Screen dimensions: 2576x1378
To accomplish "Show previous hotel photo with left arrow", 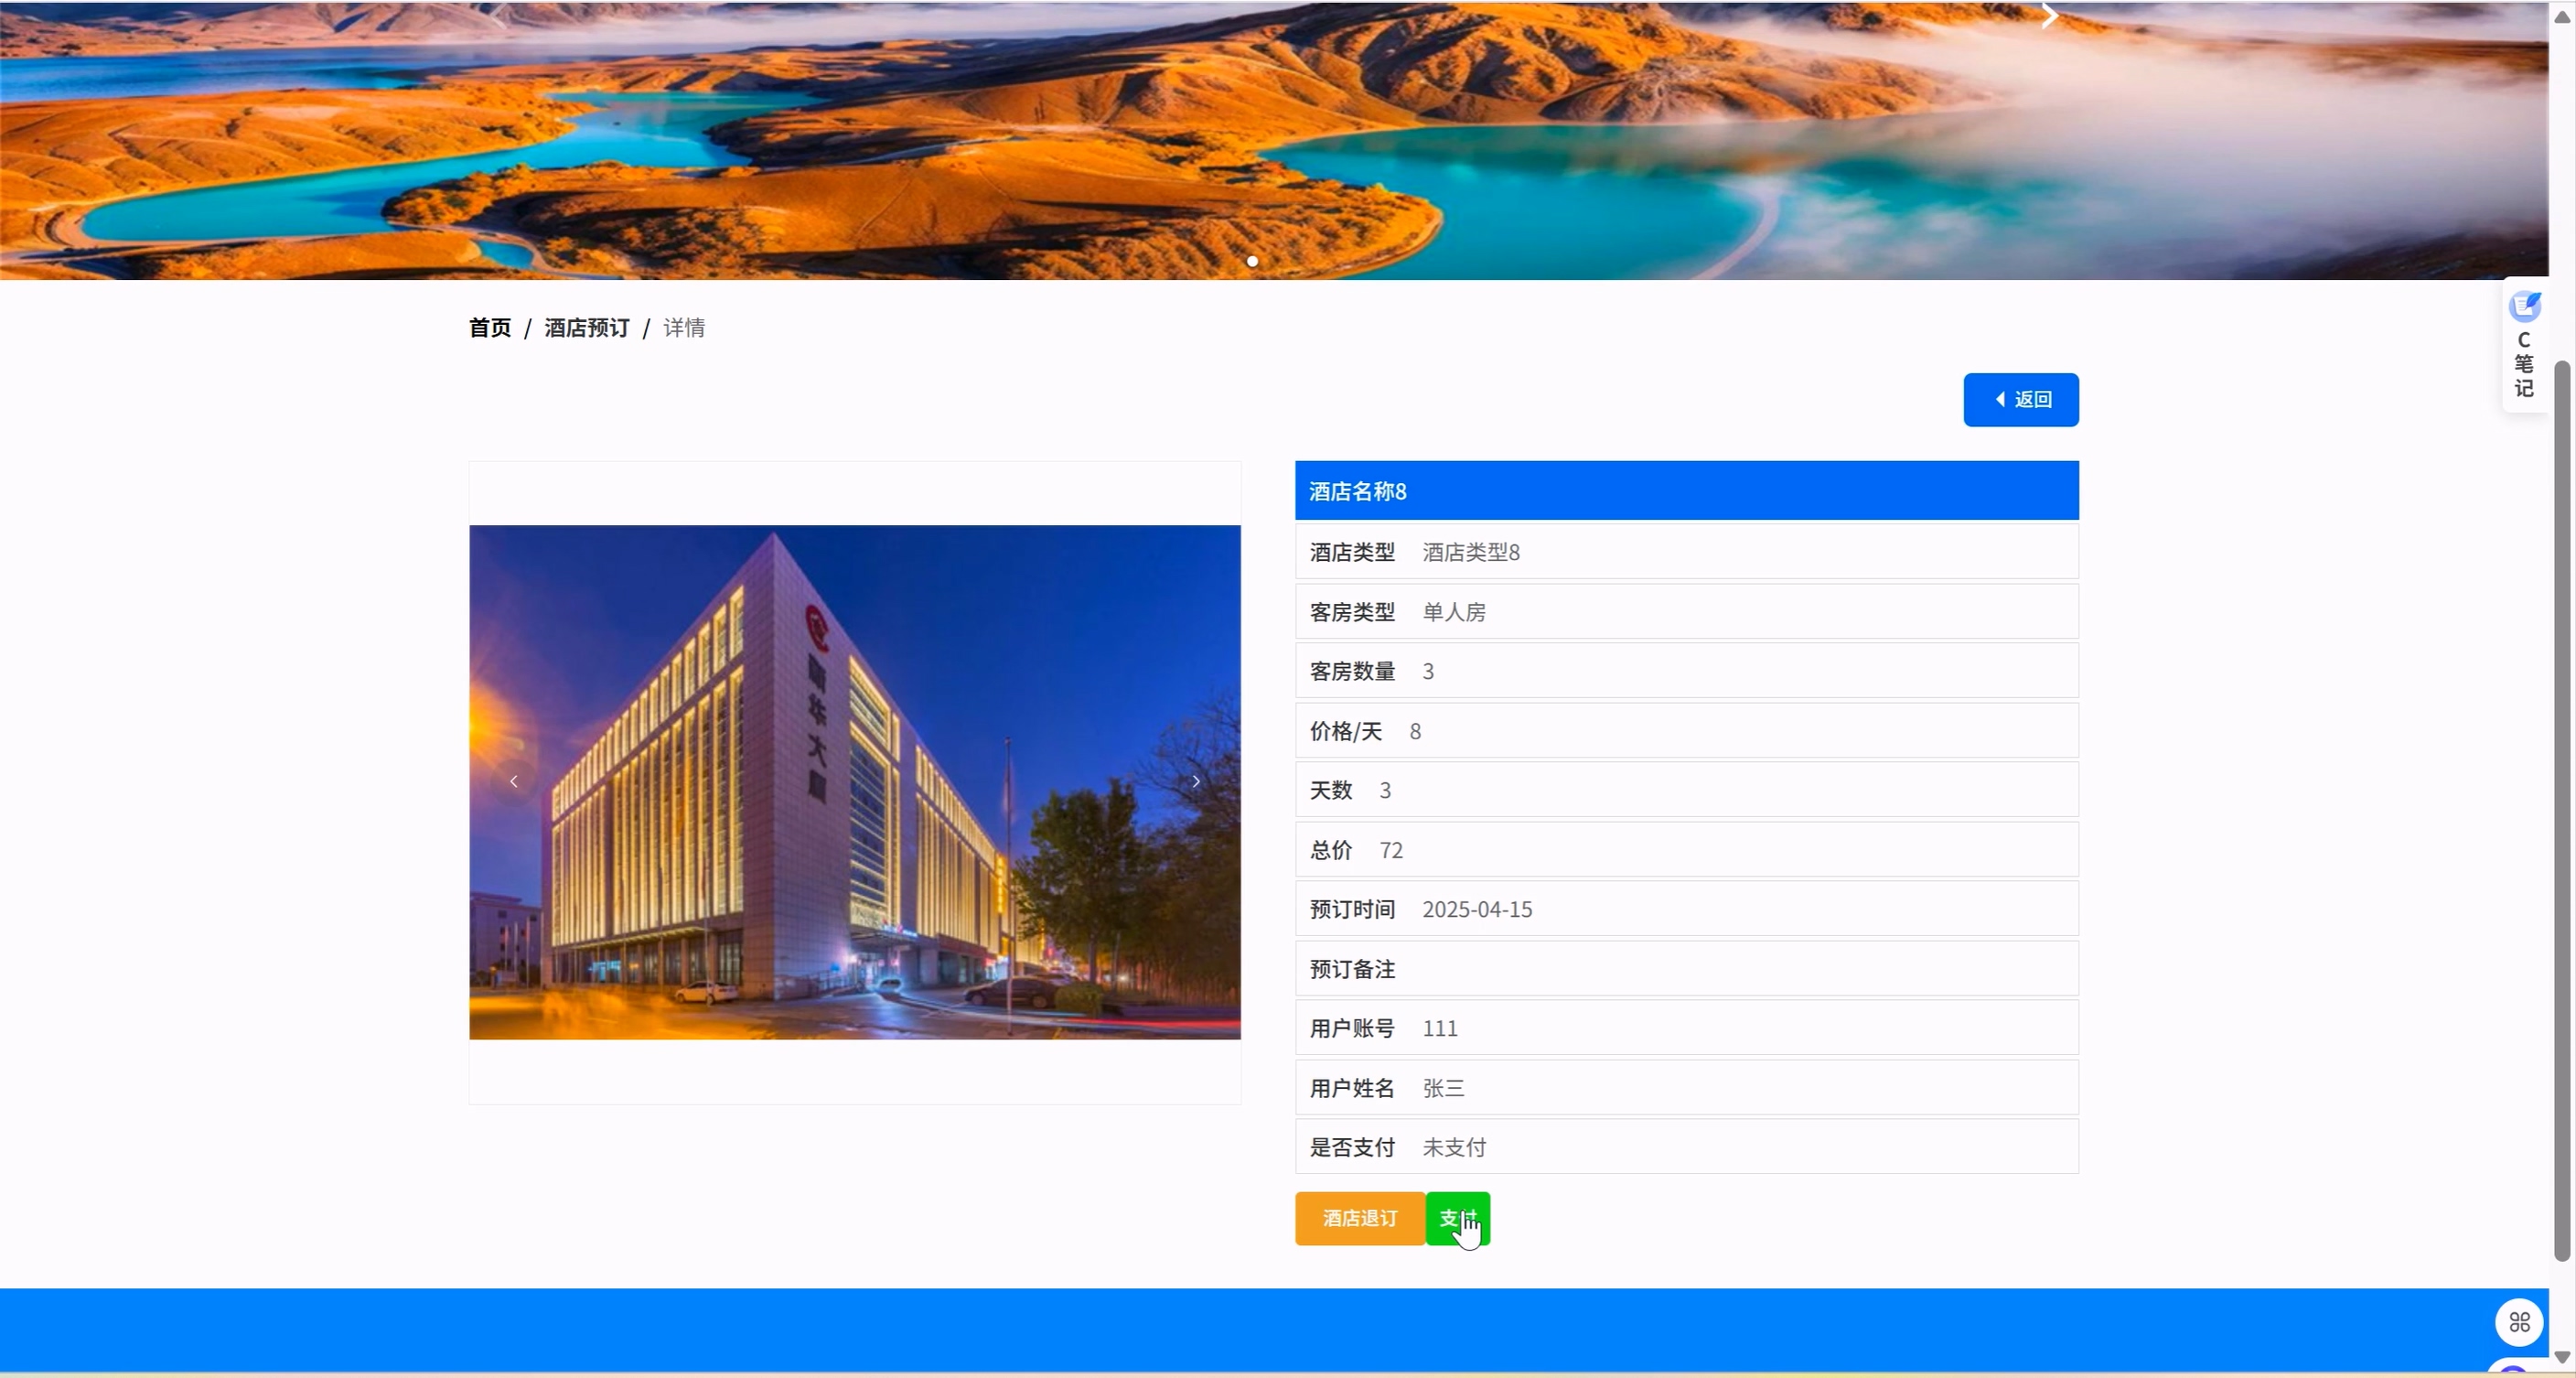I will pyautogui.click(x=514, y=782).
